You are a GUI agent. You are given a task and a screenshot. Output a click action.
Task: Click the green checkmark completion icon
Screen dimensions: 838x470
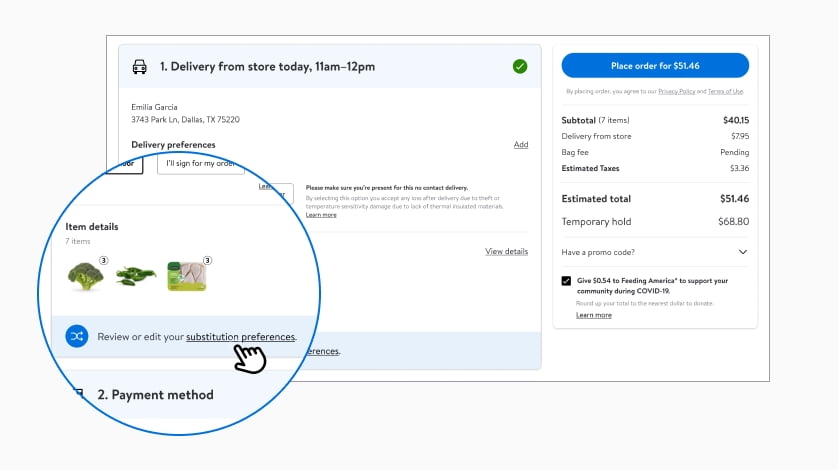tap(519, 66)
